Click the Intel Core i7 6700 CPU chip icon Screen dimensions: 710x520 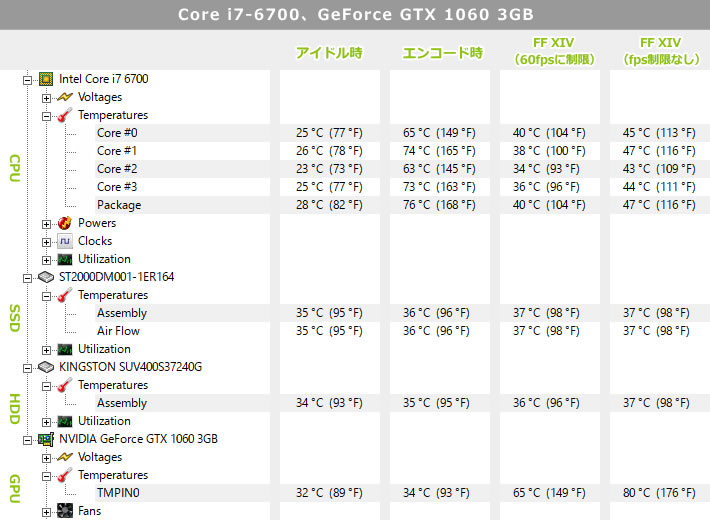[46, 79]
